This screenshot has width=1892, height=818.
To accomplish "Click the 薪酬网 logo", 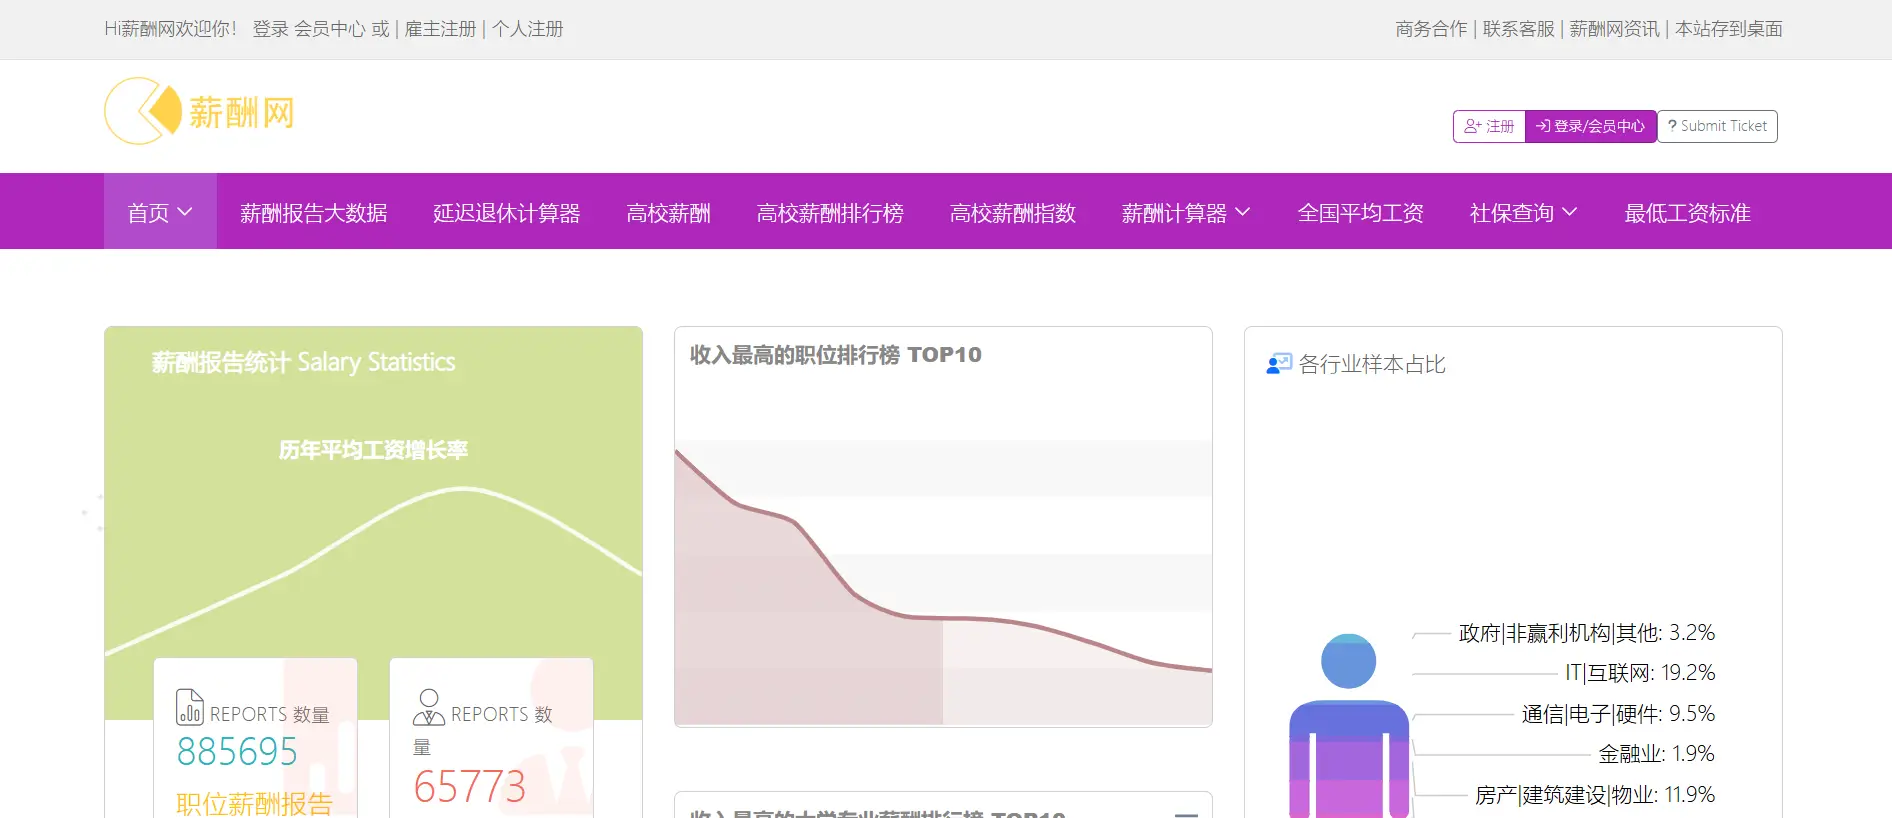I will point(199,111).
